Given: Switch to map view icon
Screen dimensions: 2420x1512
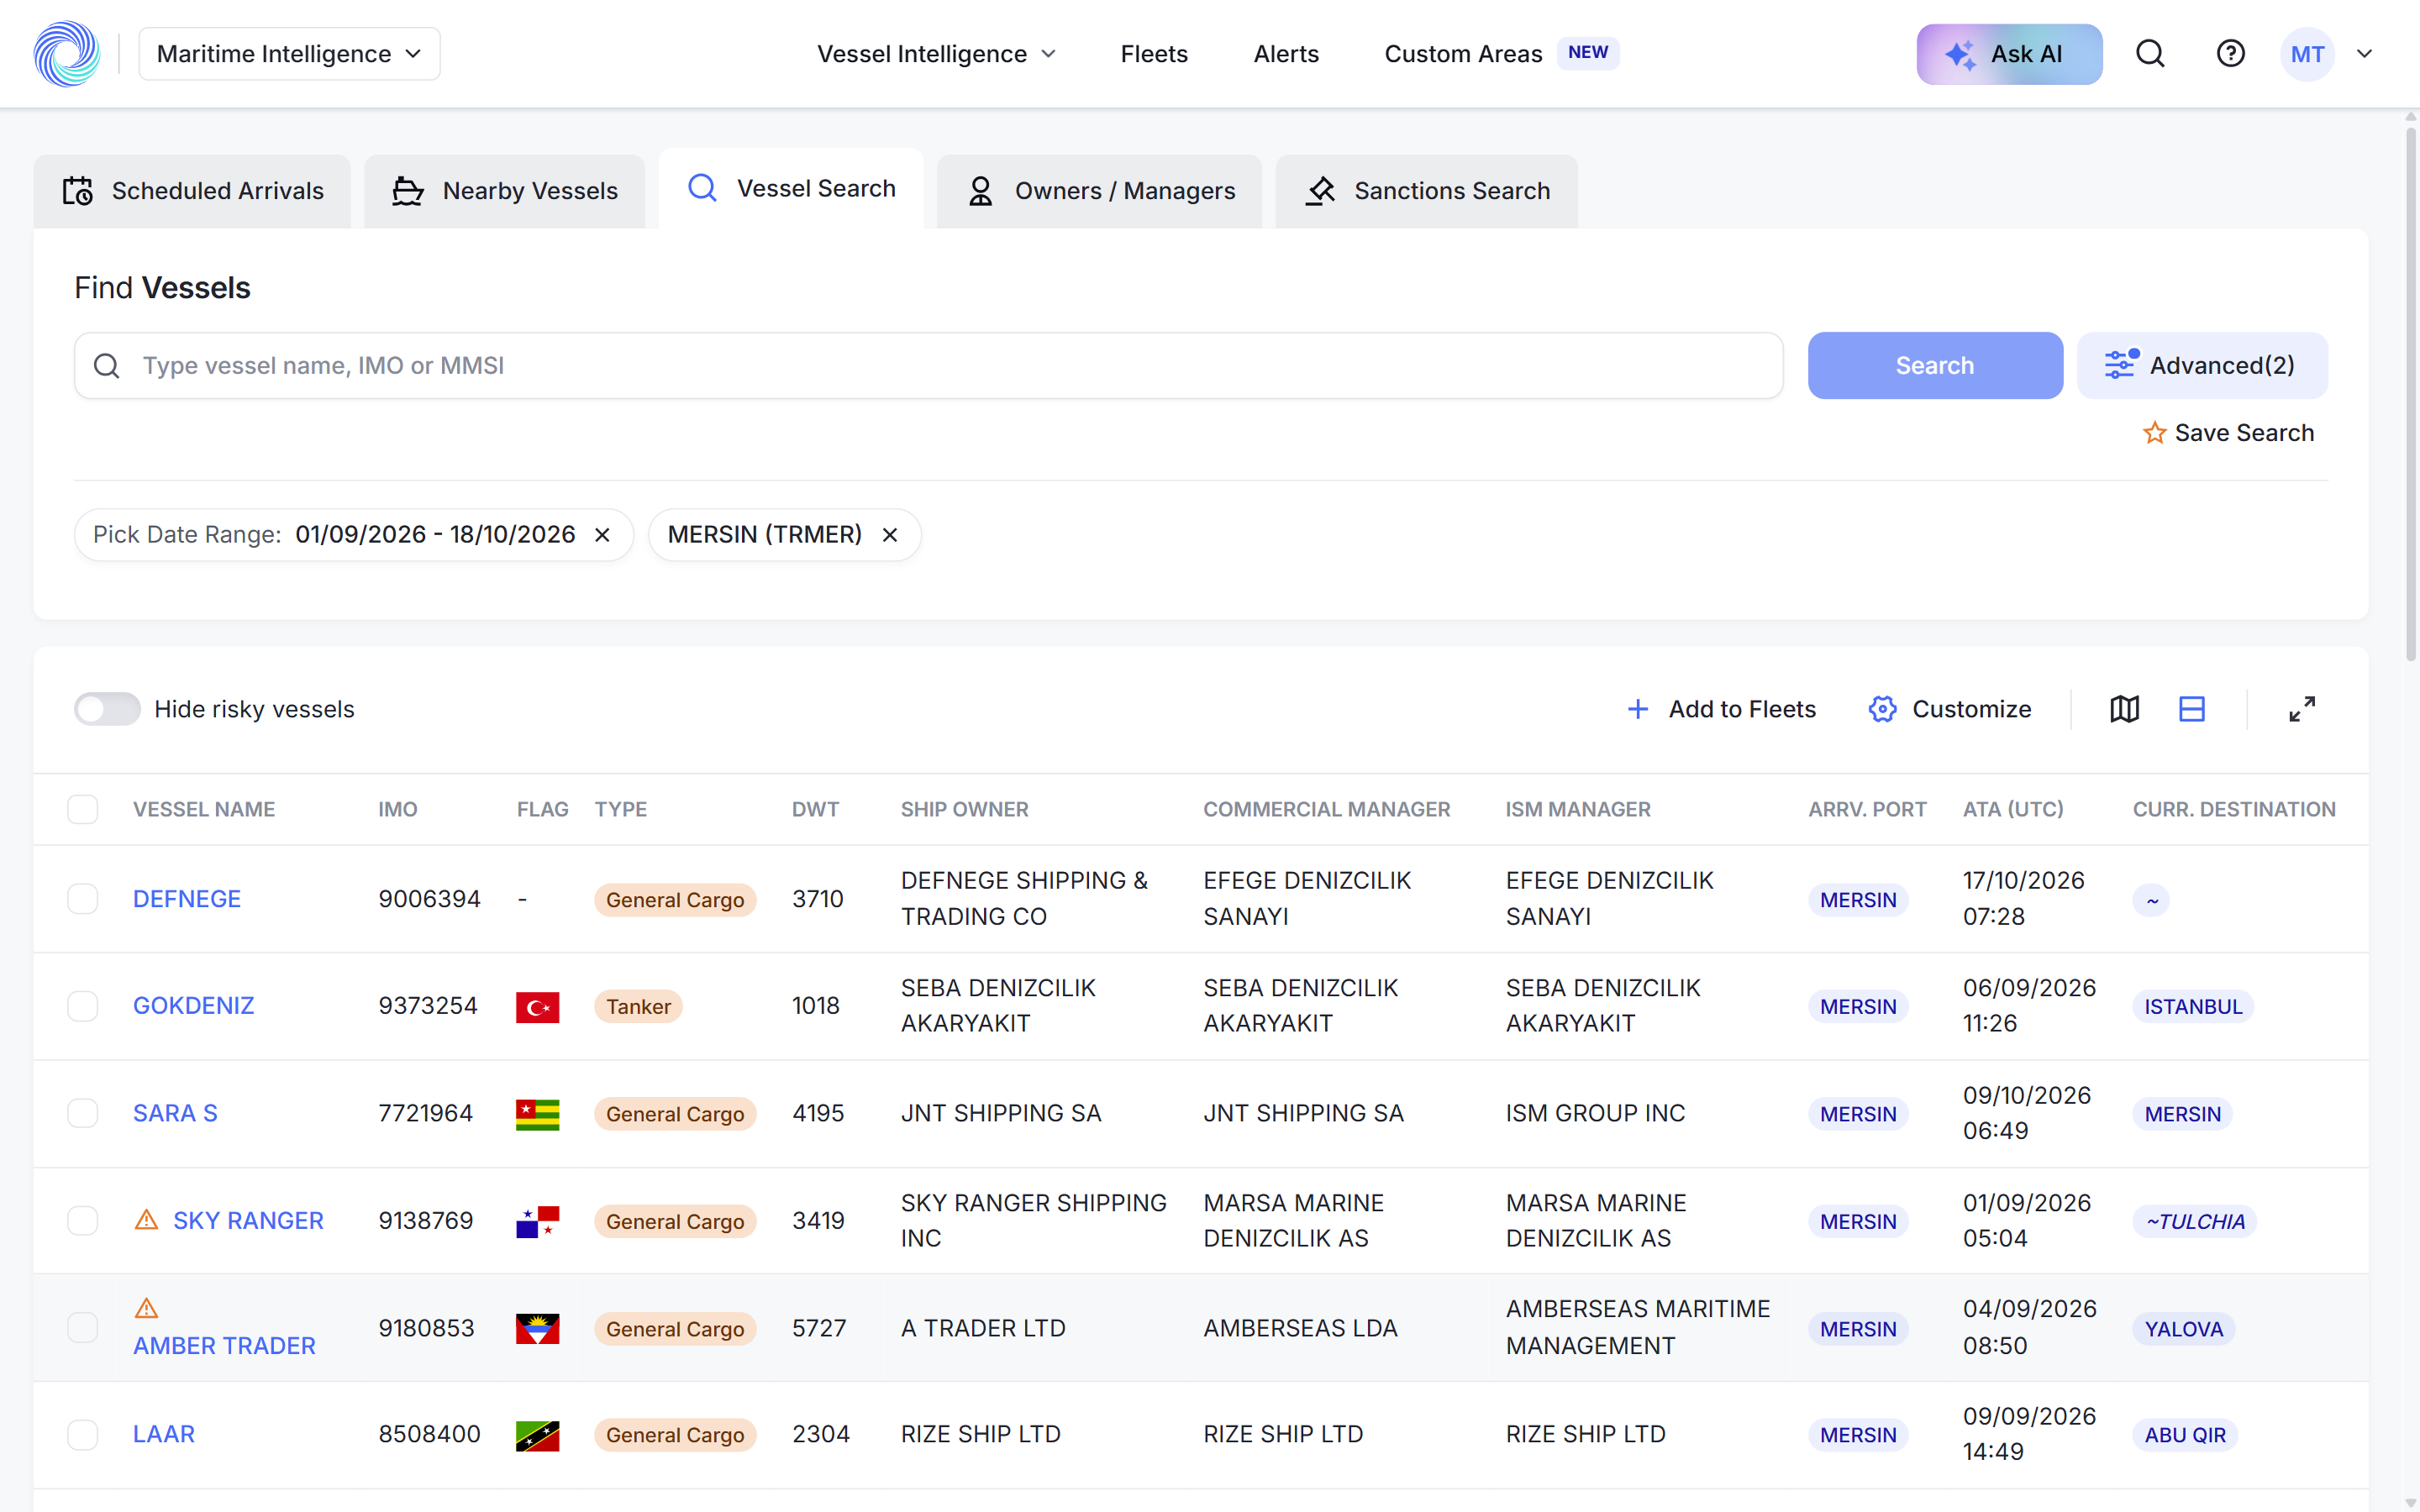Looking at the screenshot, I should [x=2124, y=709].
